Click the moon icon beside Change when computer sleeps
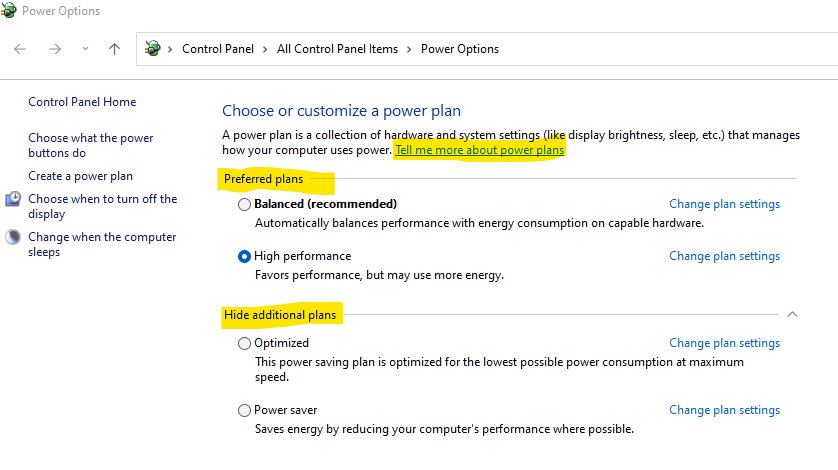 [x=13, y=237]
